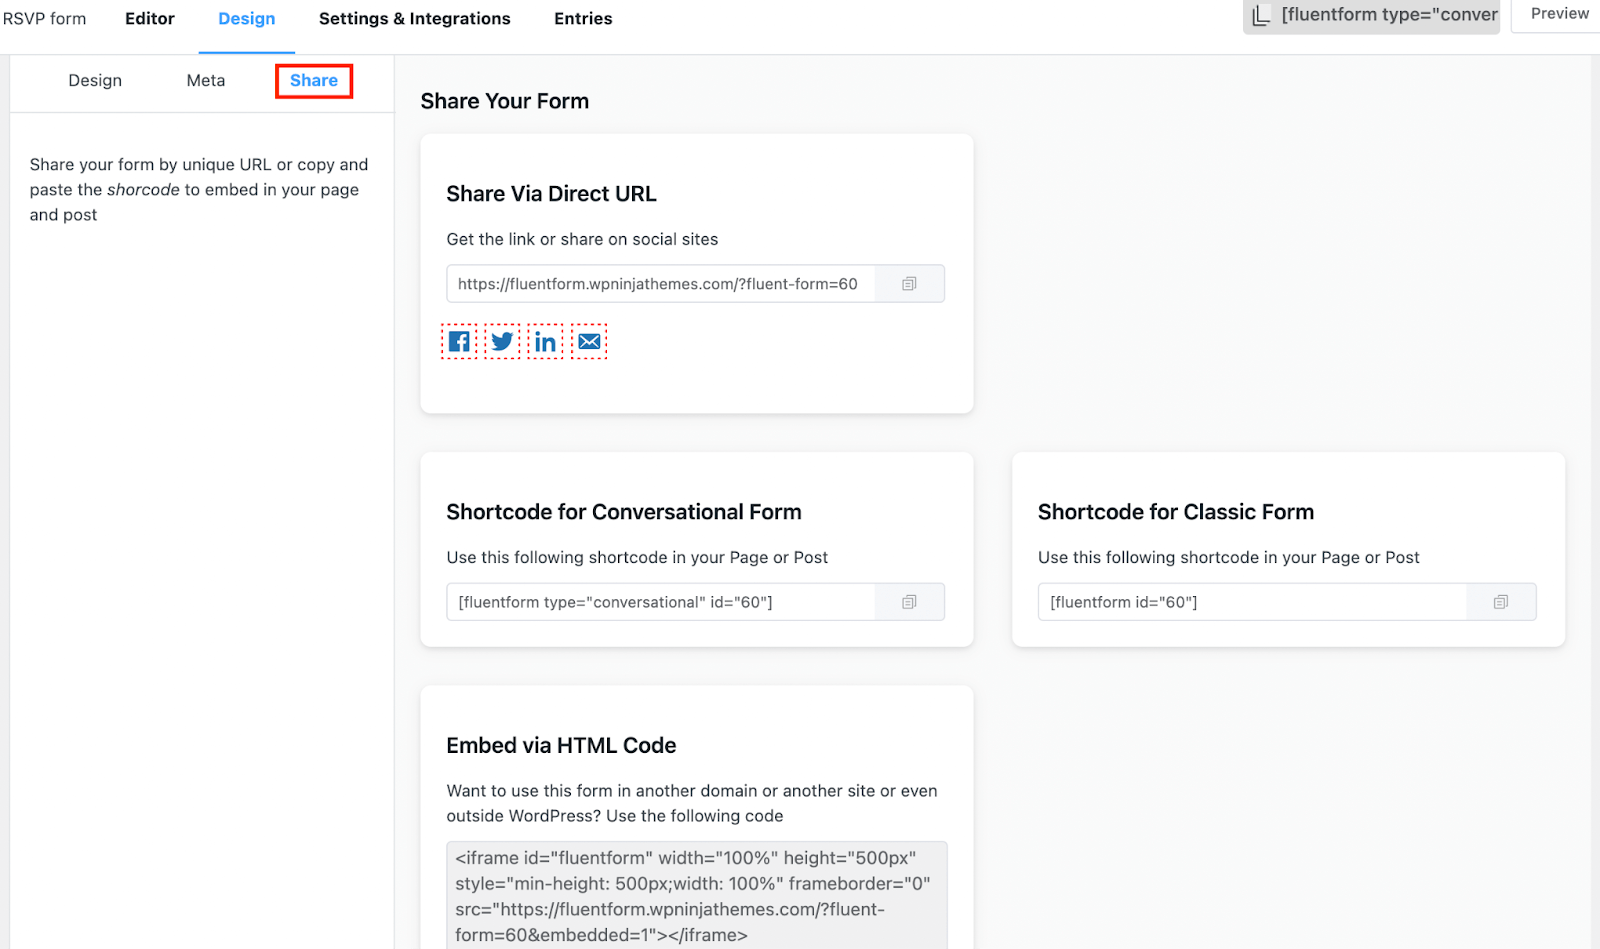Click the Preview button
Viewport: 1600px width, 949px height.
click(x=1559, y=14)
